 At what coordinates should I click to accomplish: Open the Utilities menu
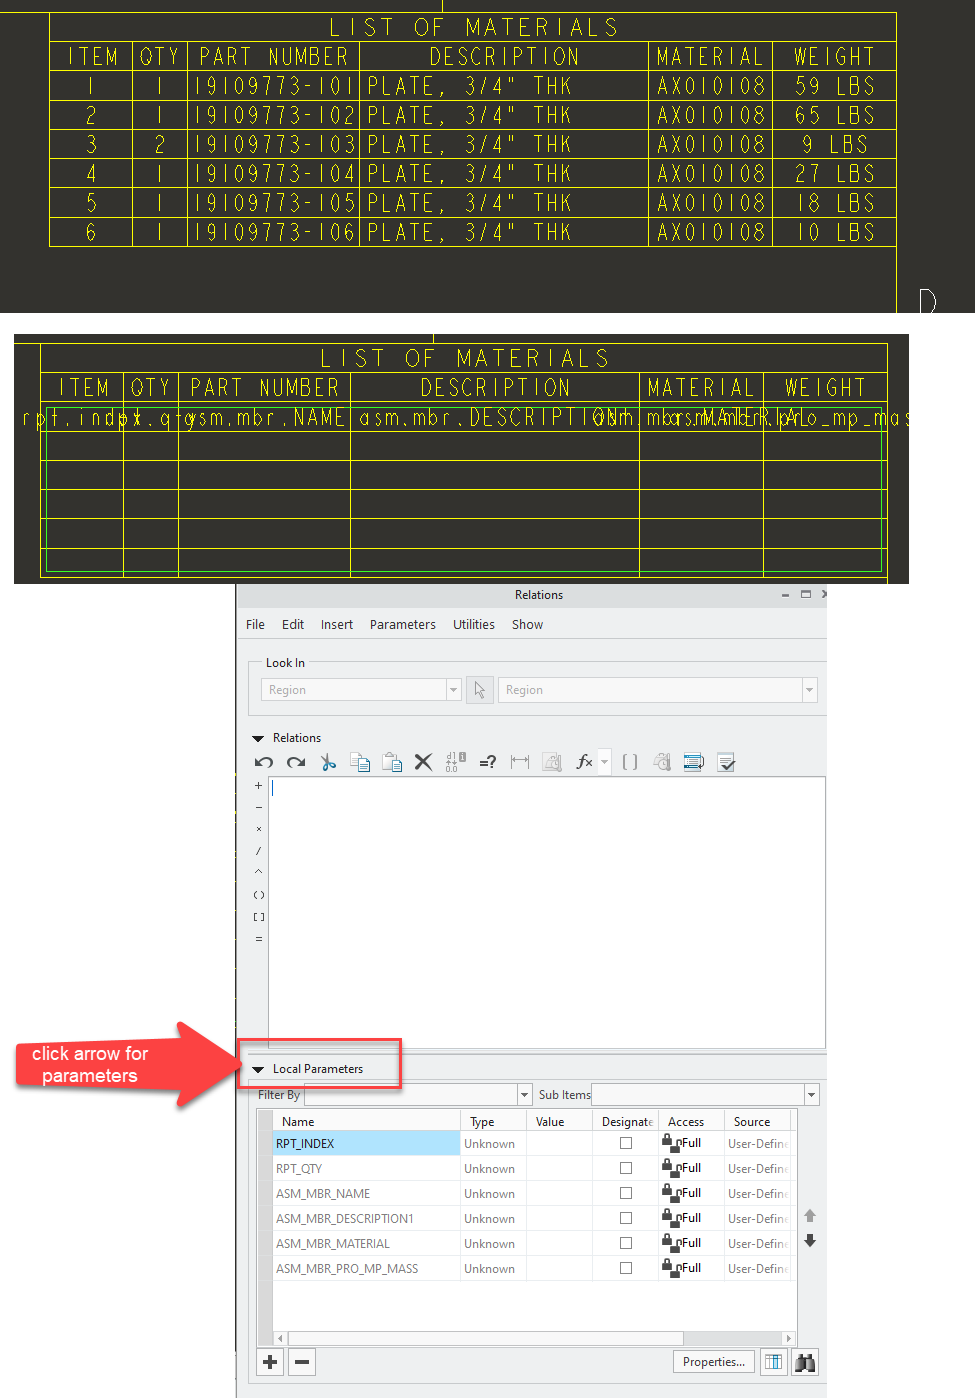click(x=473, y=624)
